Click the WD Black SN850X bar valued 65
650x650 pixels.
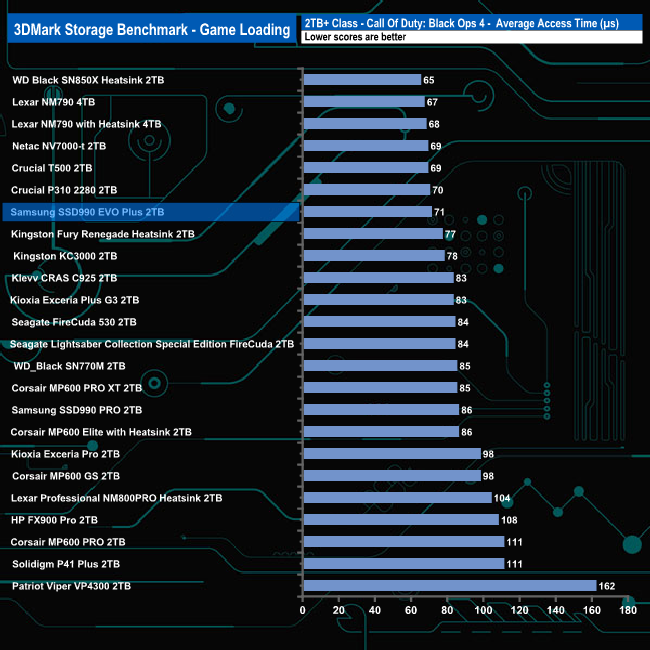(362, 80)
